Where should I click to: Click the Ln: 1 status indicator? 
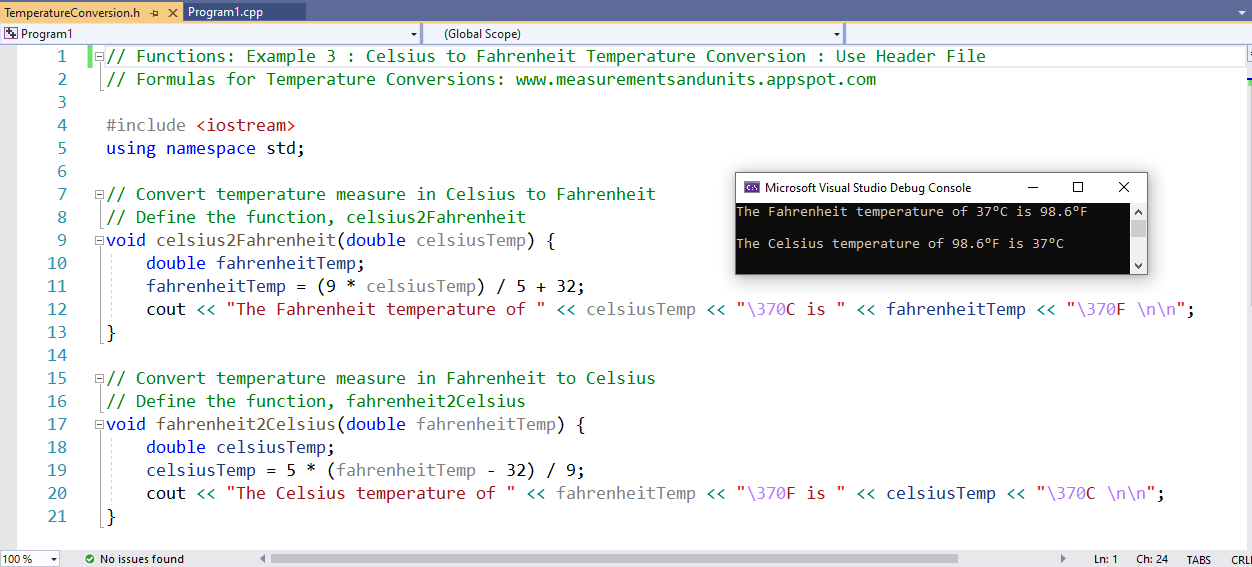(1106, 559)
